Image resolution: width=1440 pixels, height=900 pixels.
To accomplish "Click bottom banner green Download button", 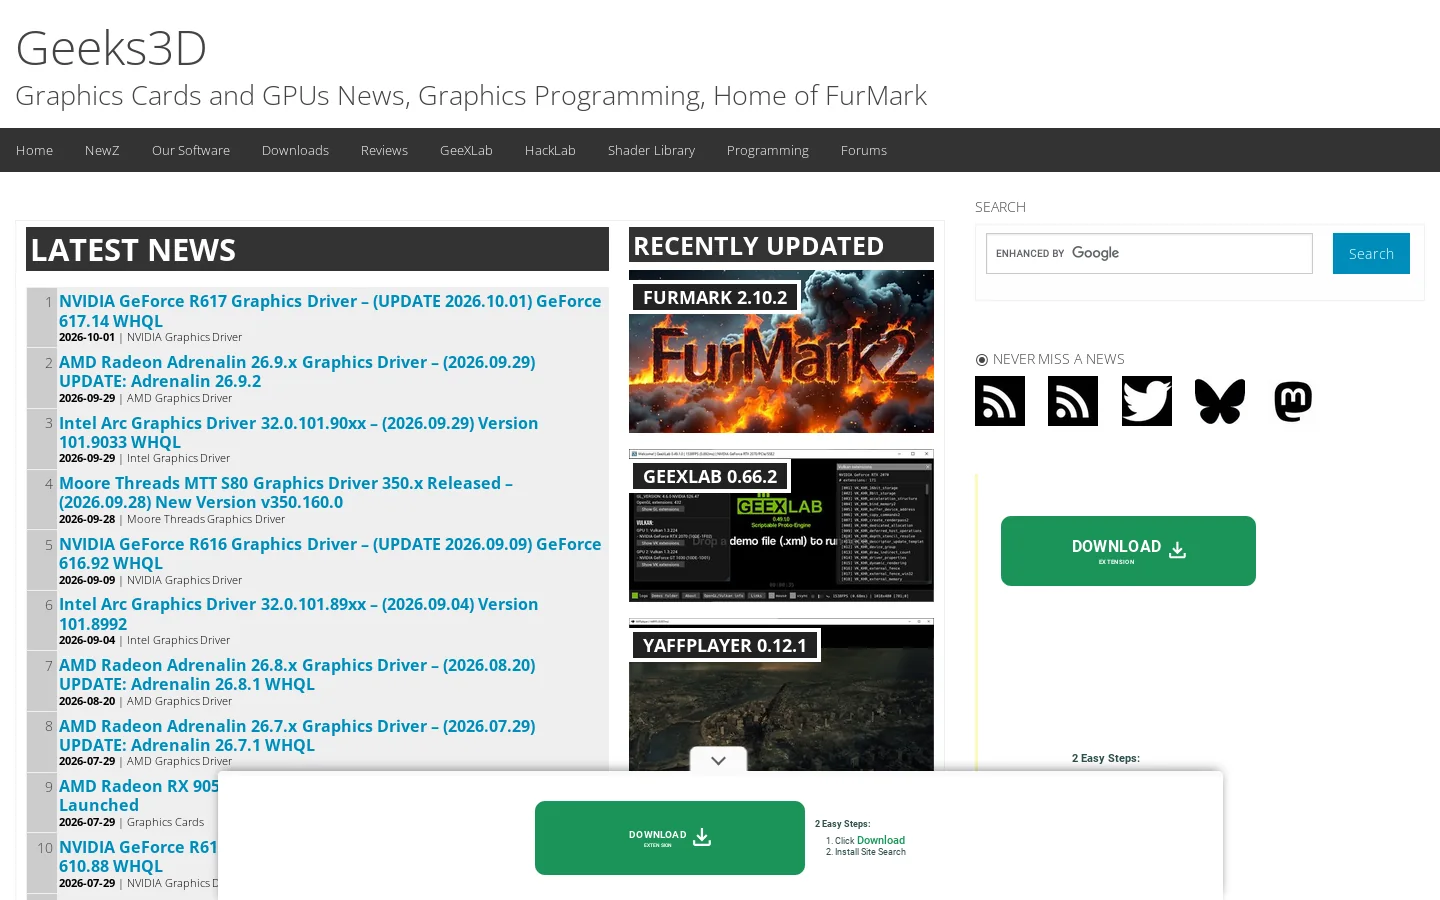I will click(670, 838).
